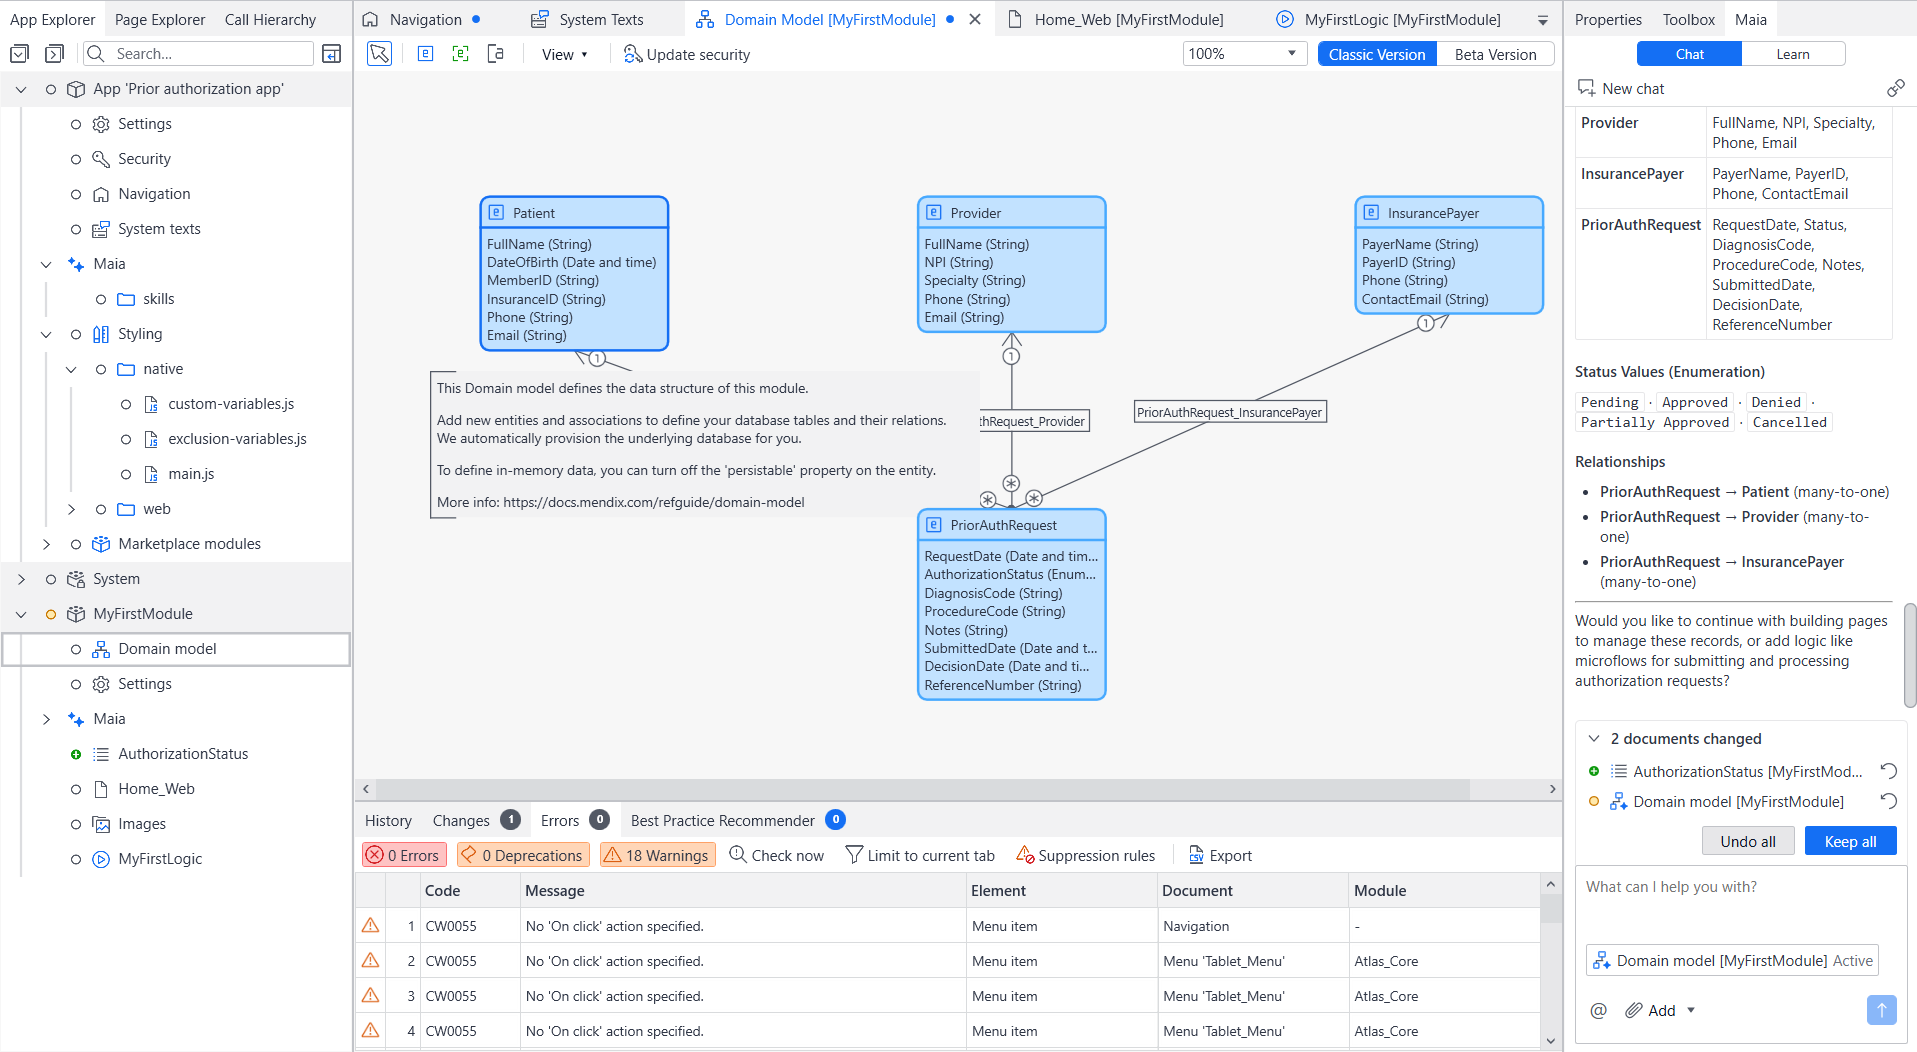Open the Best Practice Recommender tab
1917x1052 pixels.
tap(737, 820)
